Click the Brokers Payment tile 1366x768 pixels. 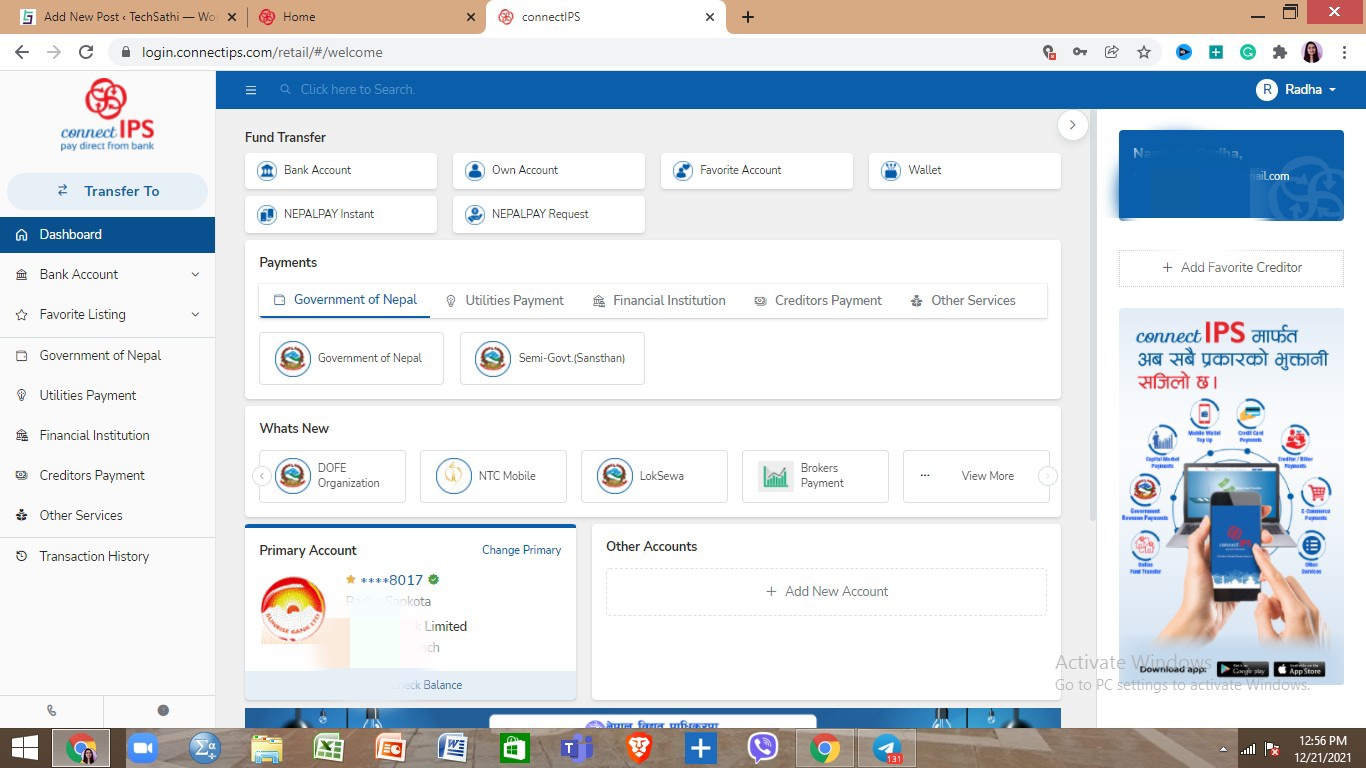coord(815,476)
